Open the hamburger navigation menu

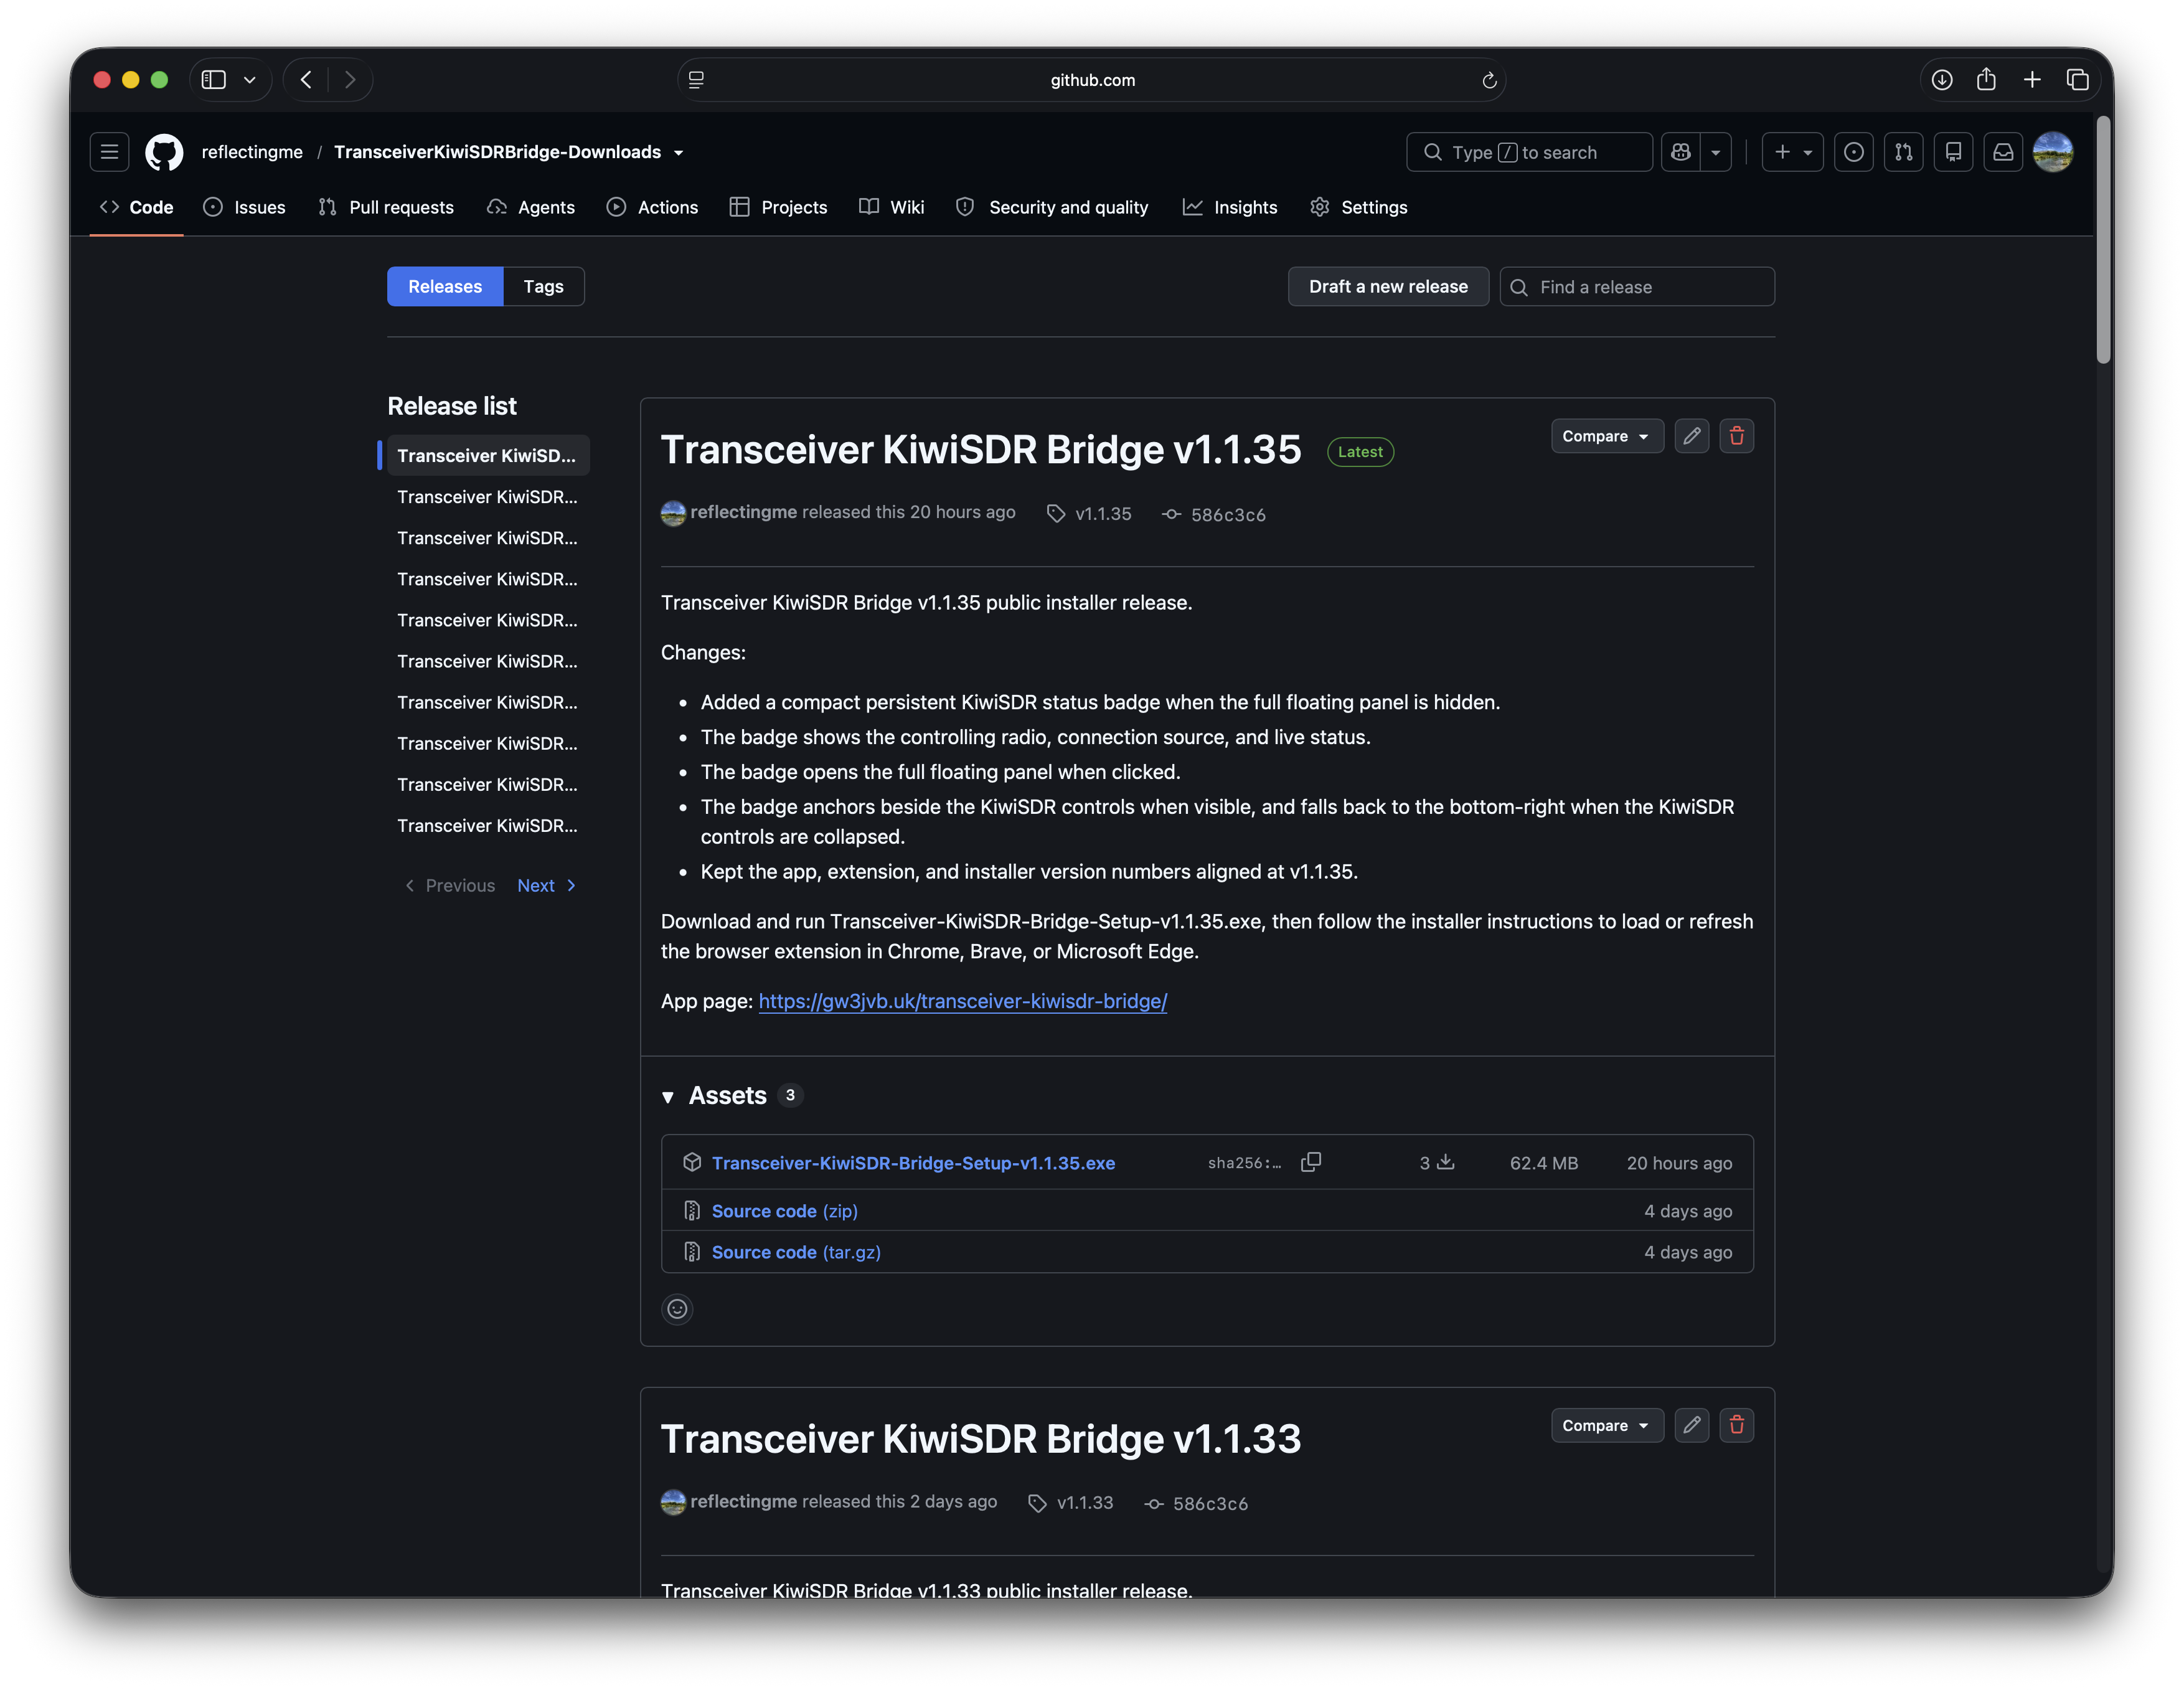click(109, 152)
